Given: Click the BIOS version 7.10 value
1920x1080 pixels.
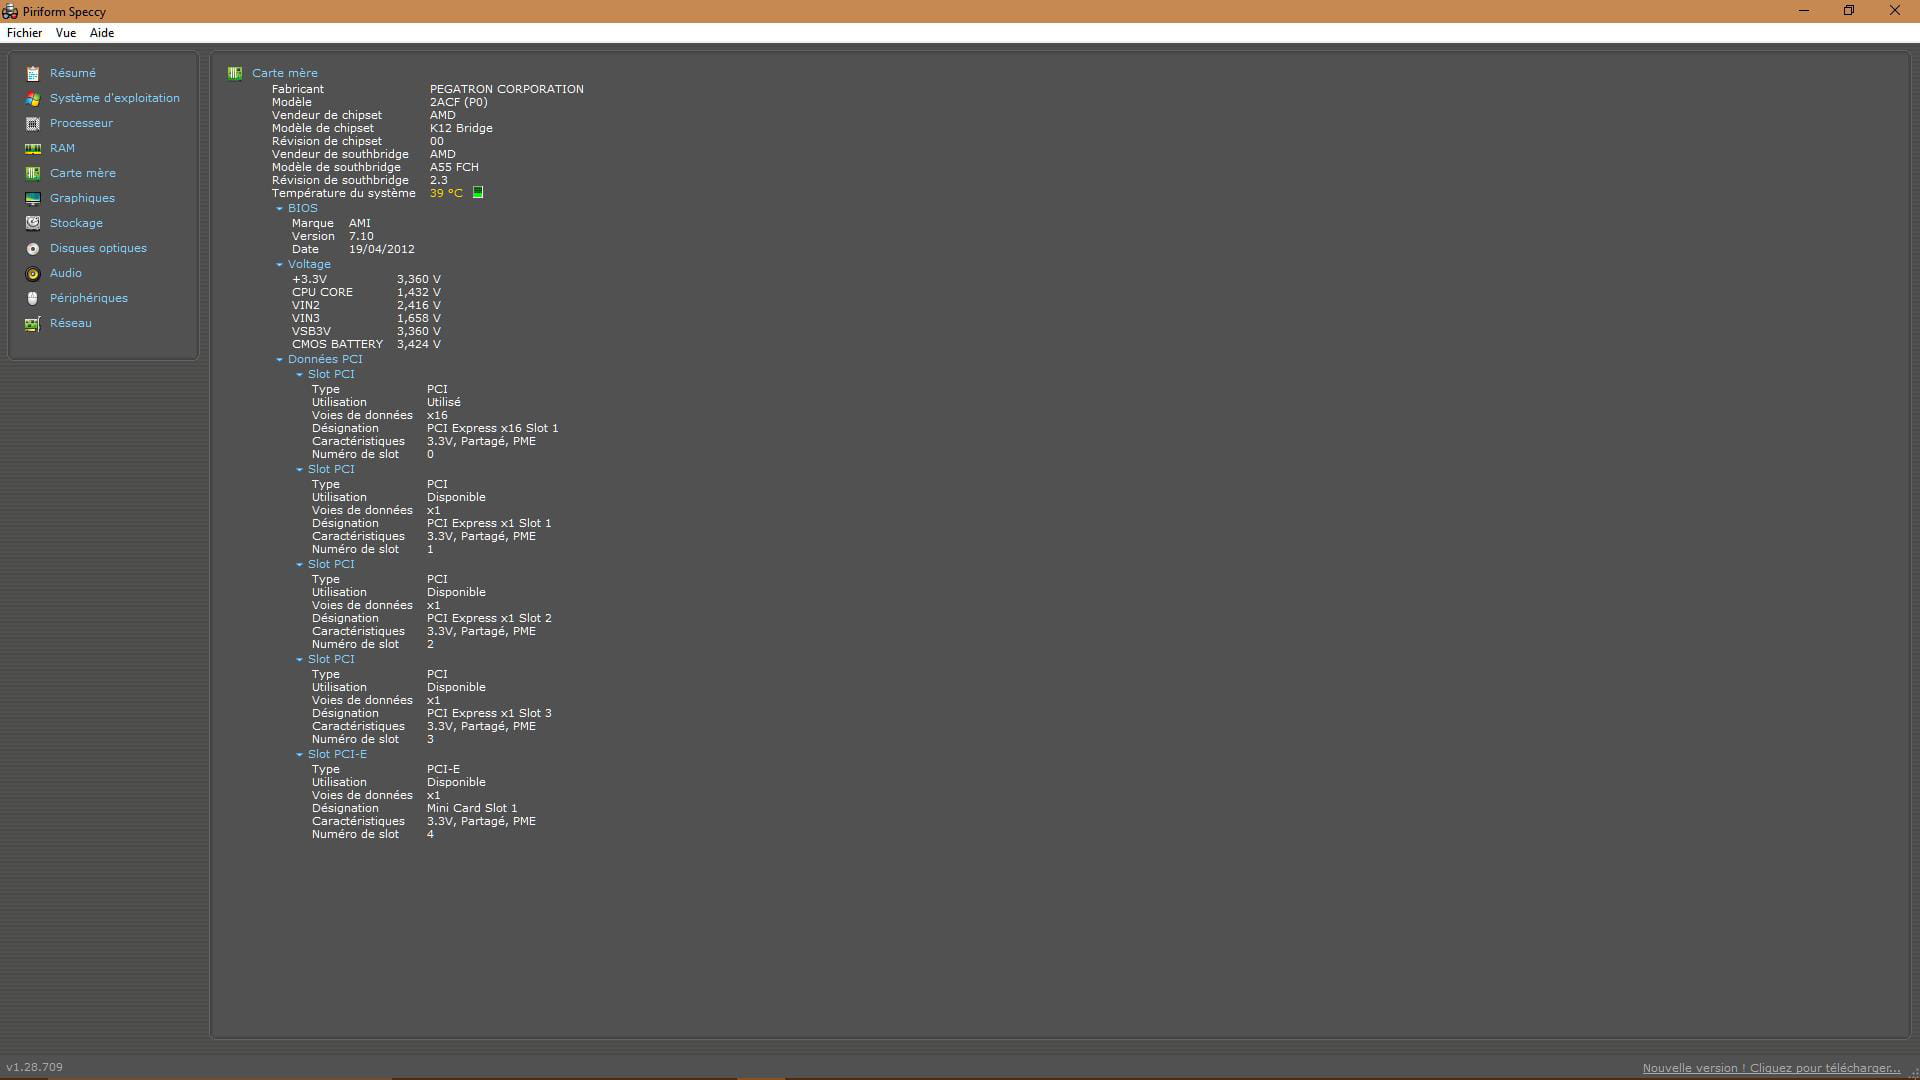Looking at the screenshot, I should click(x=361, y=236).
